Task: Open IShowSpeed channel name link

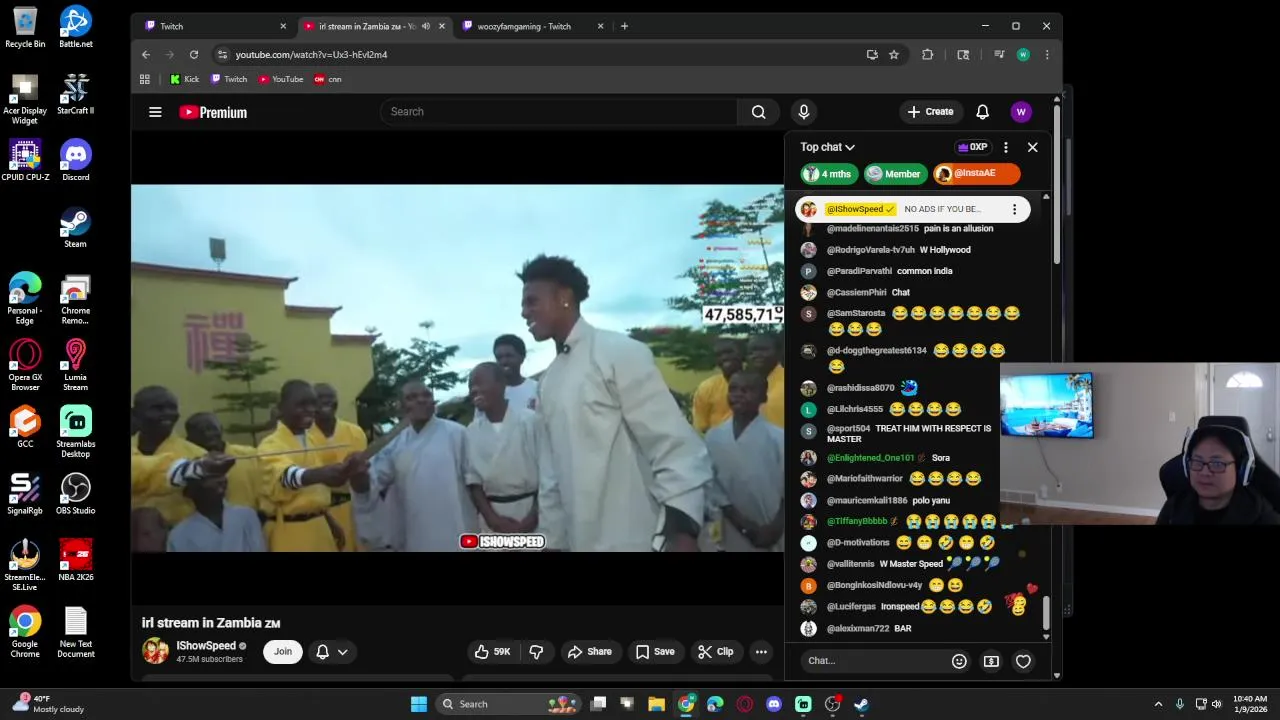Action: click(206, 646)
